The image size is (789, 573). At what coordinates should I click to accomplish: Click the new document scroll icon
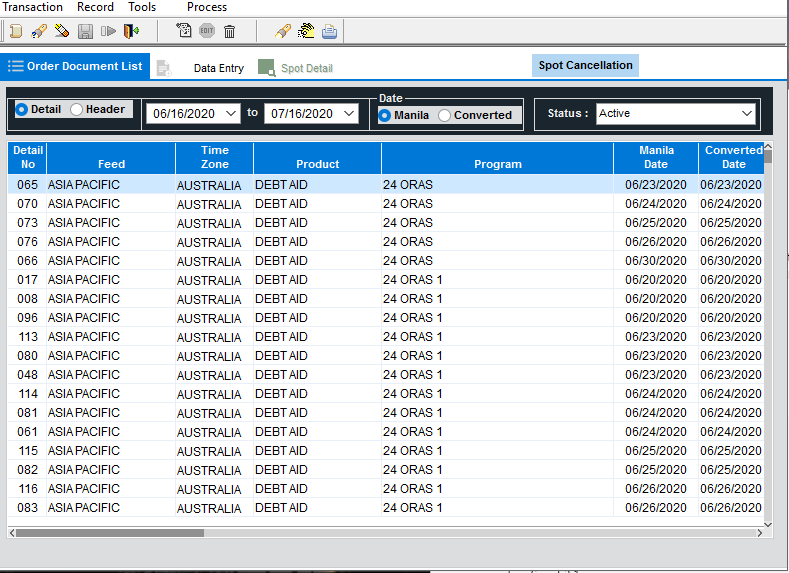15,32
